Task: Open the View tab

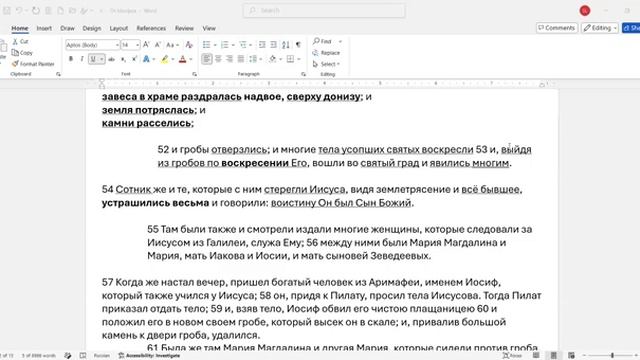Action: point(209,28)
